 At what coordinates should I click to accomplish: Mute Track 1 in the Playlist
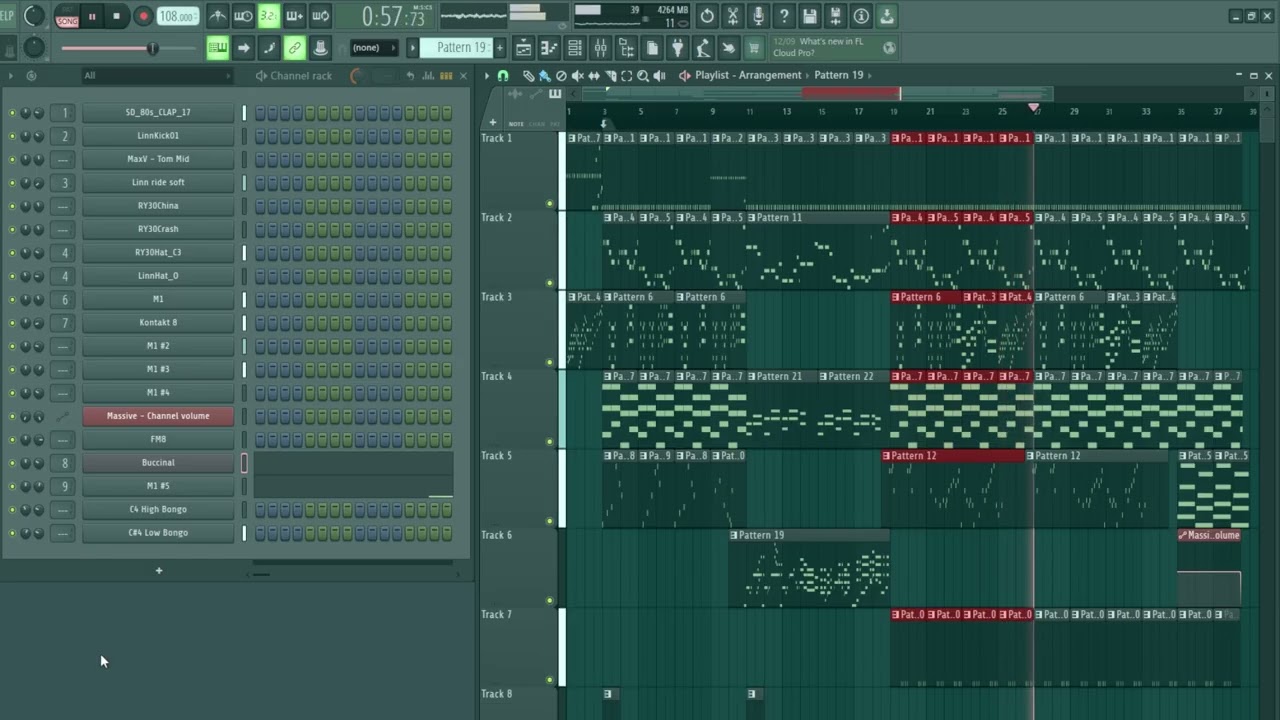click(x=549, y=203)
